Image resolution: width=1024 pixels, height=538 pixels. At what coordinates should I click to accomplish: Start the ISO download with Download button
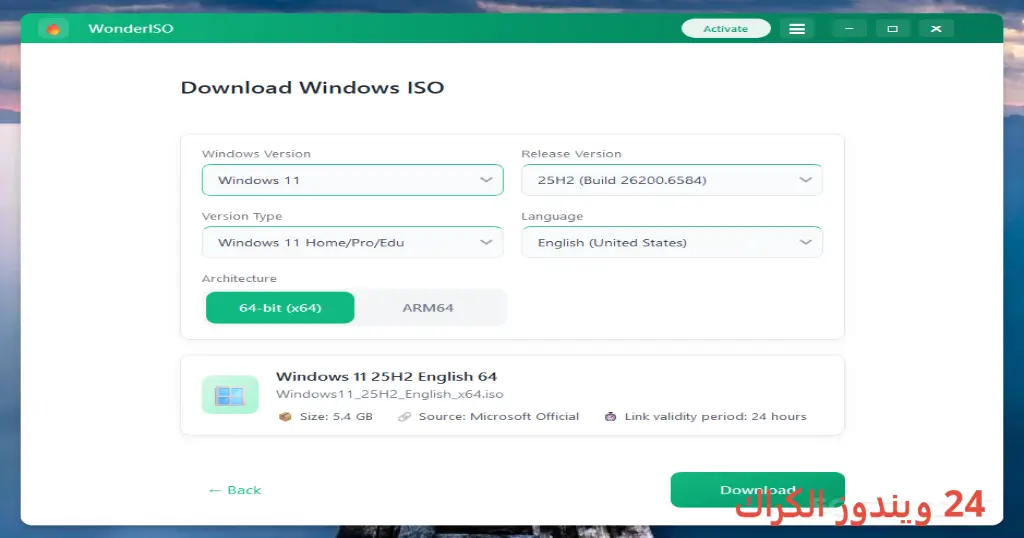pos(758,490)
